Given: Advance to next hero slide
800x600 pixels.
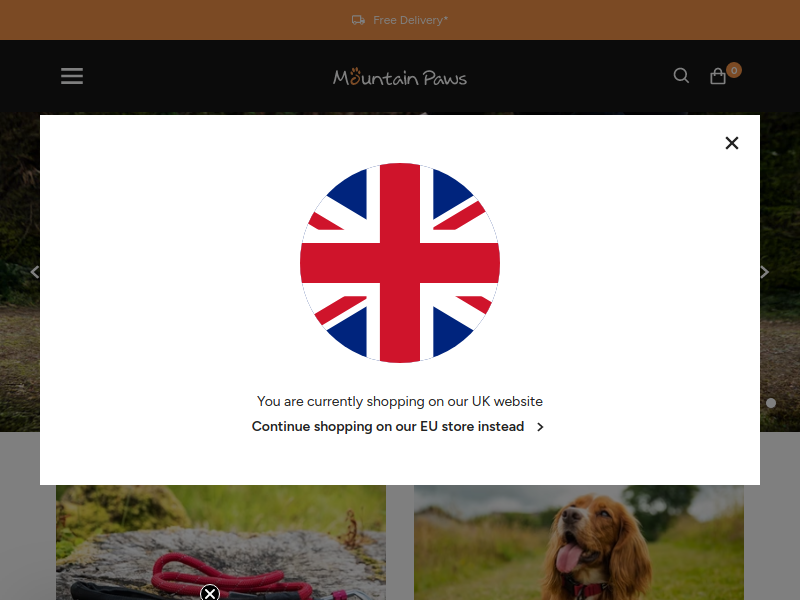Looking at the screenshot, I should [764, 272].
